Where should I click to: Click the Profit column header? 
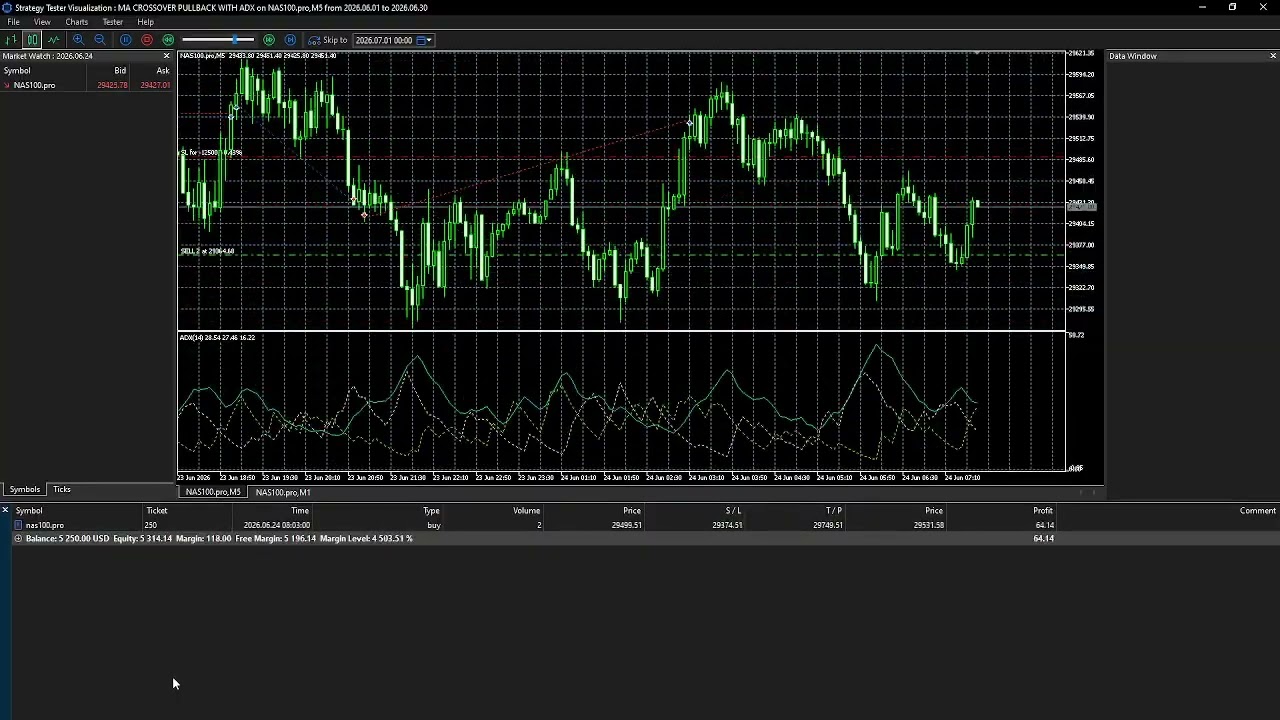pos(1043,511)
